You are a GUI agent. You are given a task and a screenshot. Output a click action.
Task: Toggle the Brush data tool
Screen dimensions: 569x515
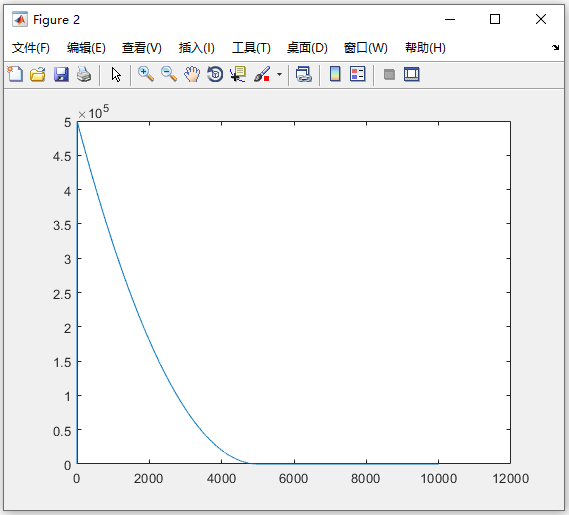tap(262, 74)
